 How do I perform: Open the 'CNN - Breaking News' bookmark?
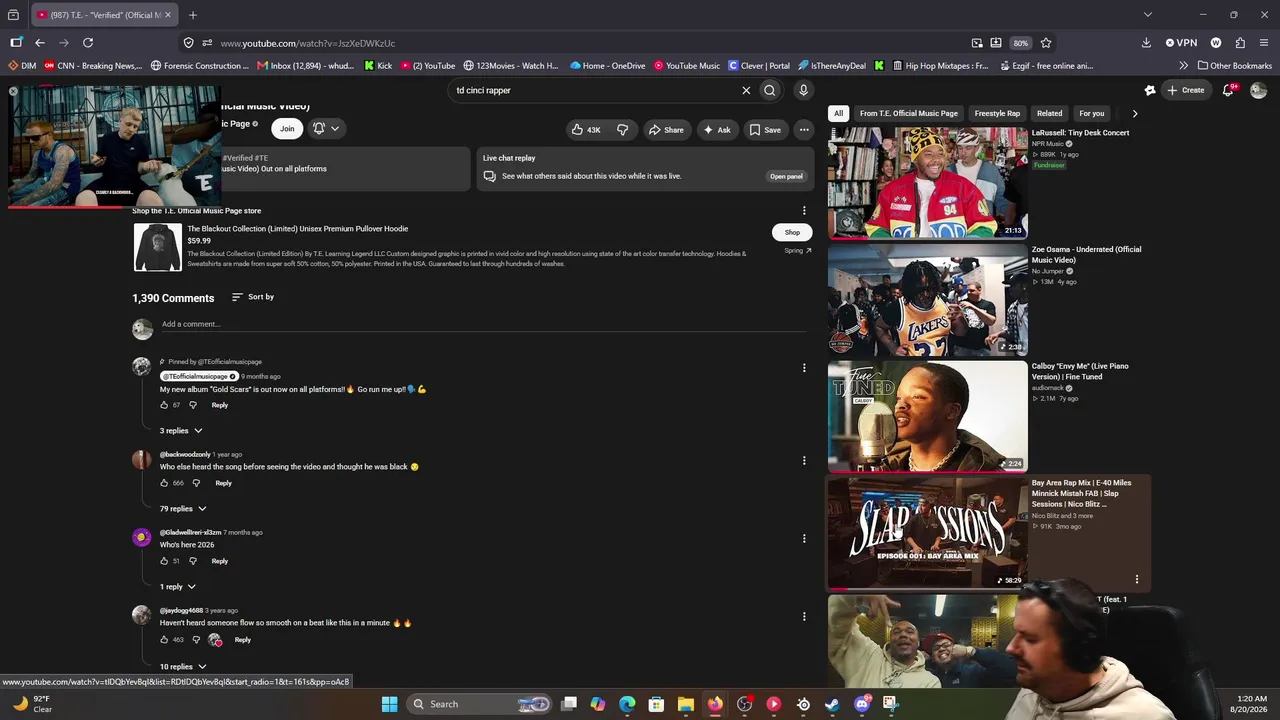(93, 66)
